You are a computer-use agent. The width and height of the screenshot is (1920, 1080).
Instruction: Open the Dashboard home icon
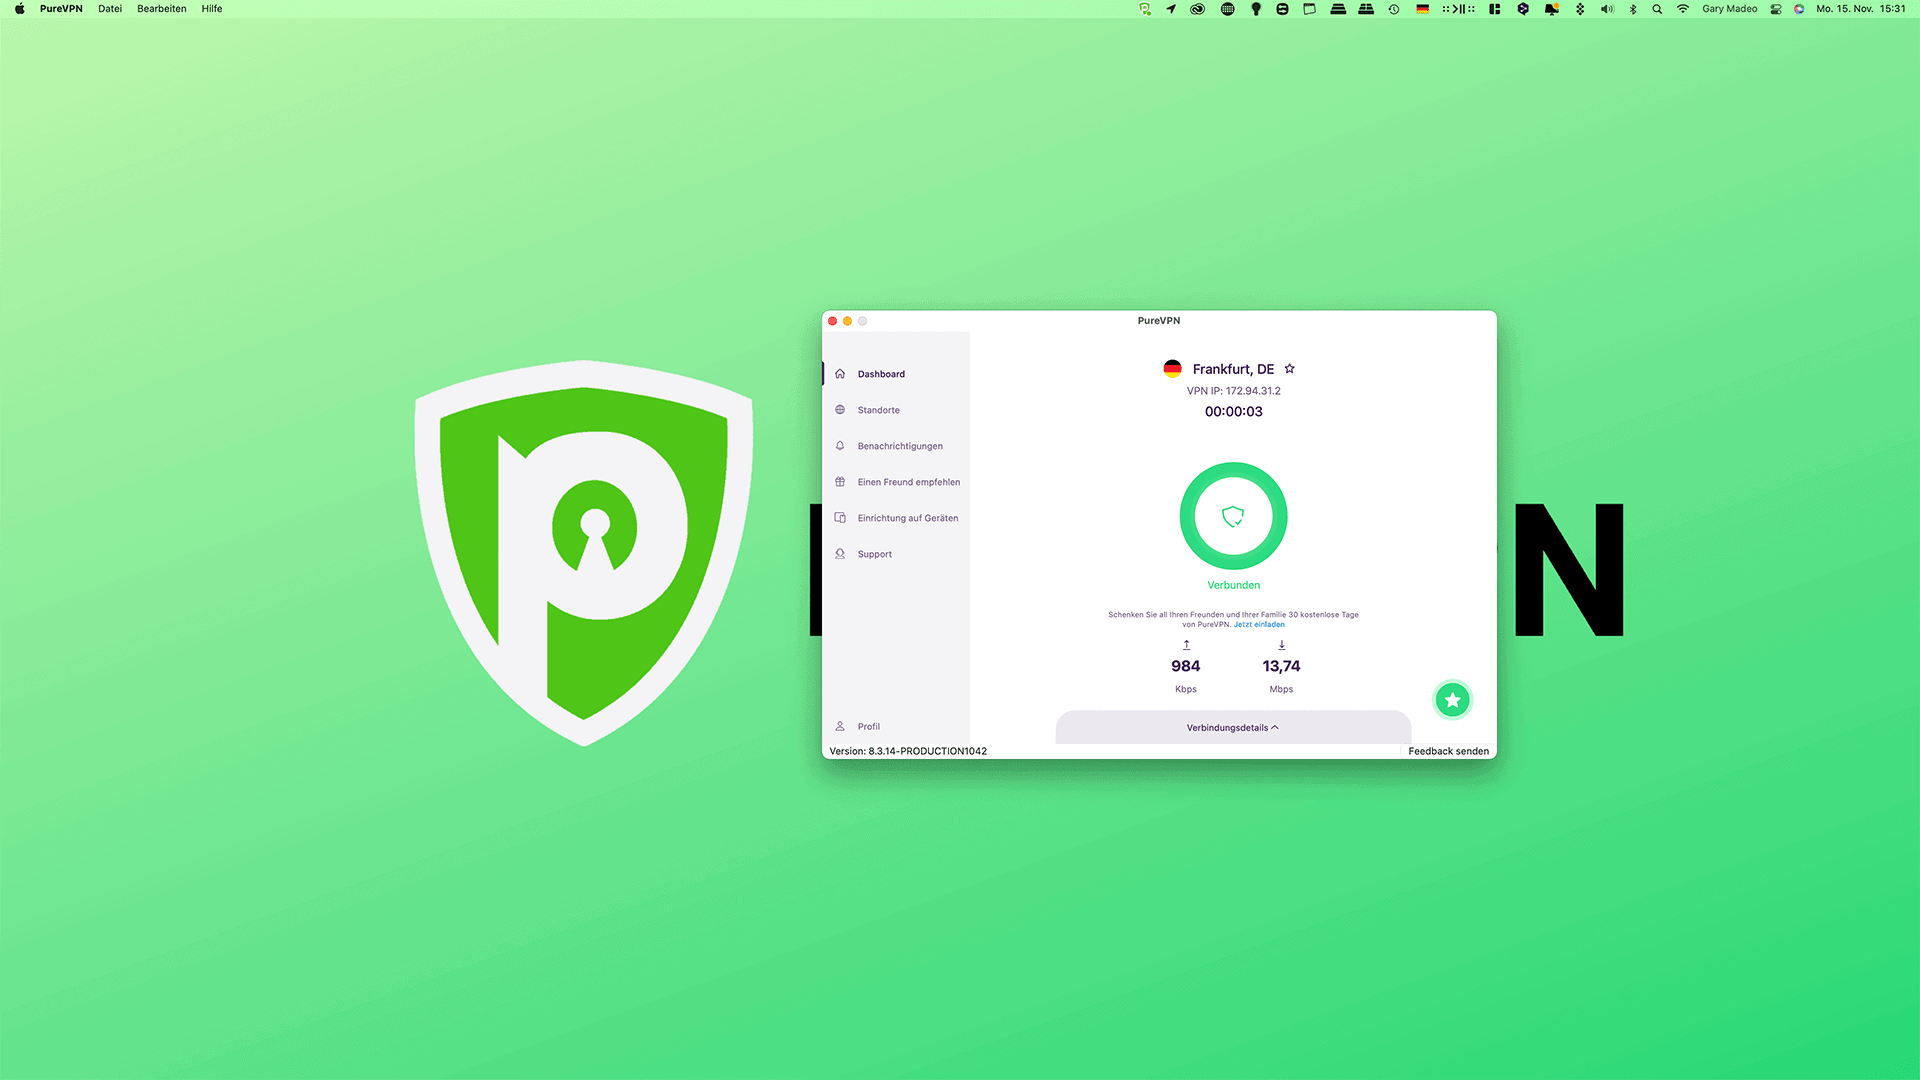[x=840, y=374]
